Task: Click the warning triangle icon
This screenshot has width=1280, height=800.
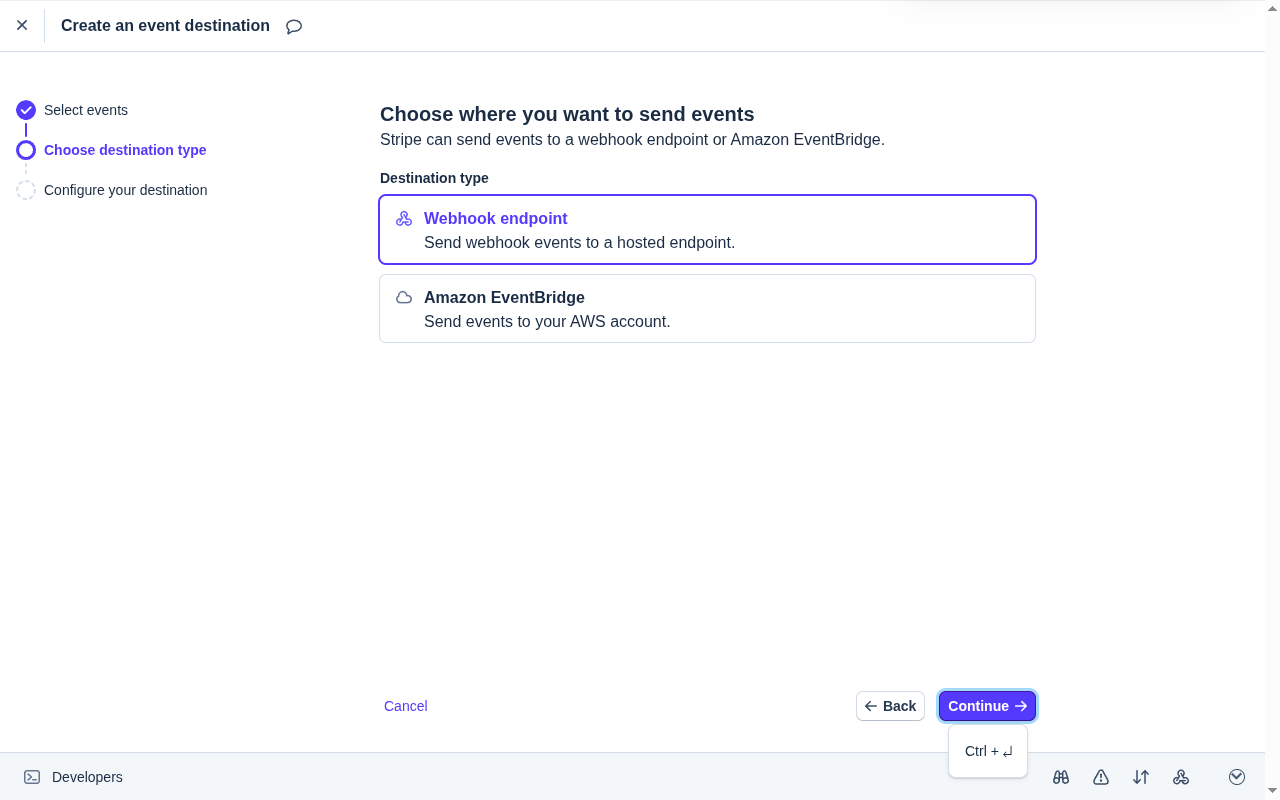Action: pos(1101,777)
